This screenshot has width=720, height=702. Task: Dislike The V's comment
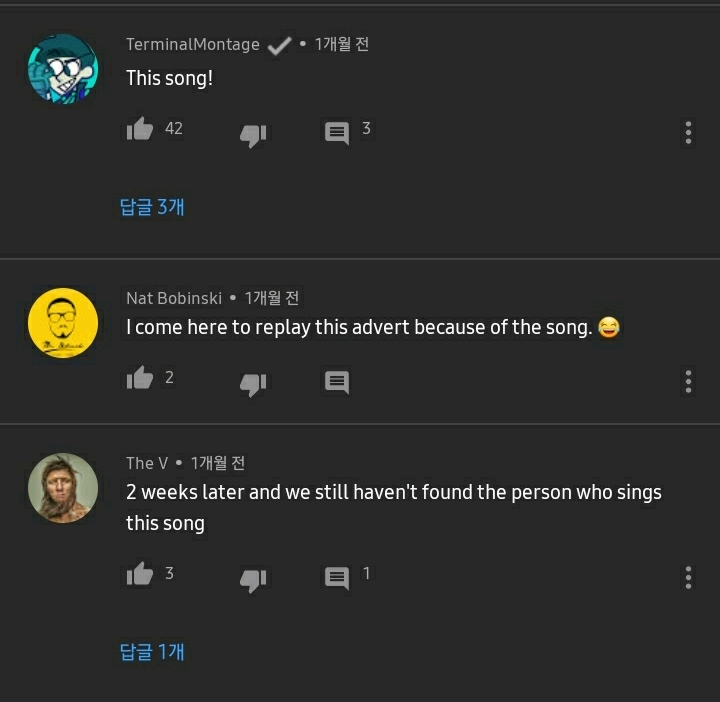(253, 578)
